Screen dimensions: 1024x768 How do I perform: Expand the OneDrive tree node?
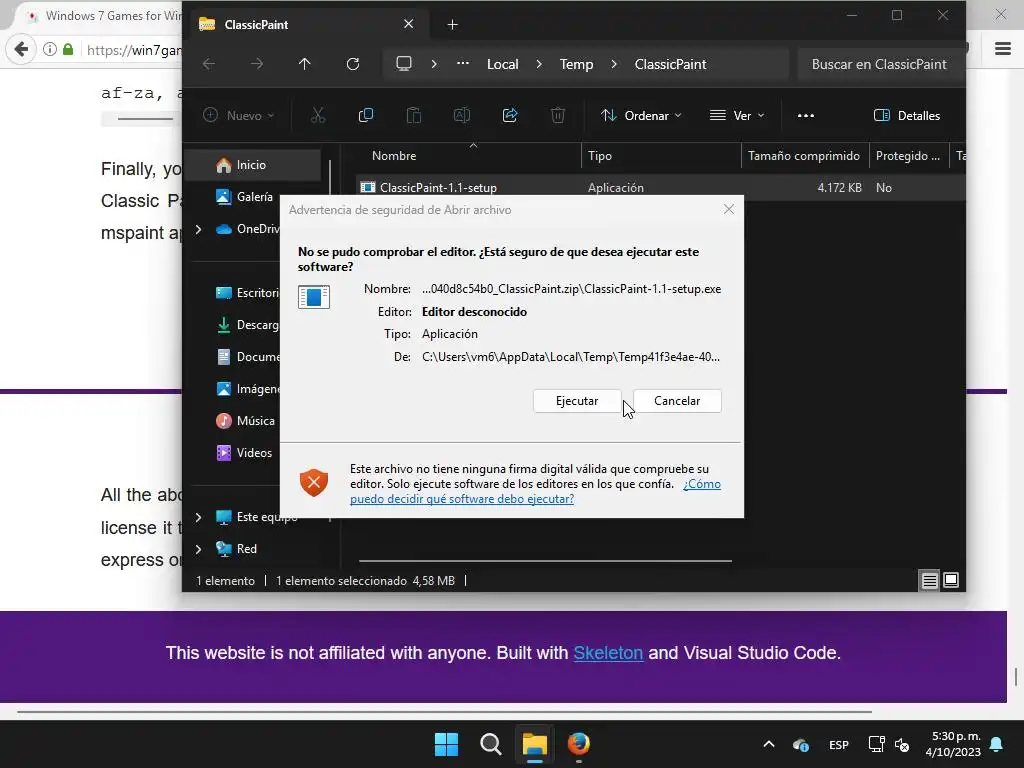point(199,229)
